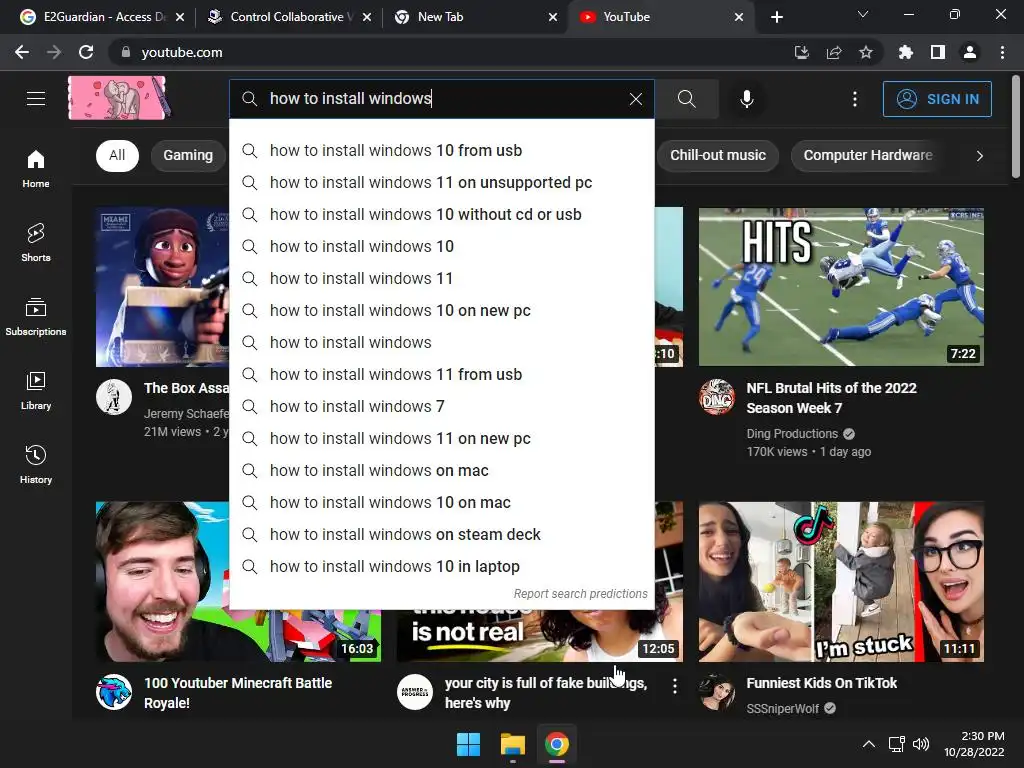Viewport: 1024px width, 768px height.
Task: Open Ding Productions channel name
Action: pos(792,434)
